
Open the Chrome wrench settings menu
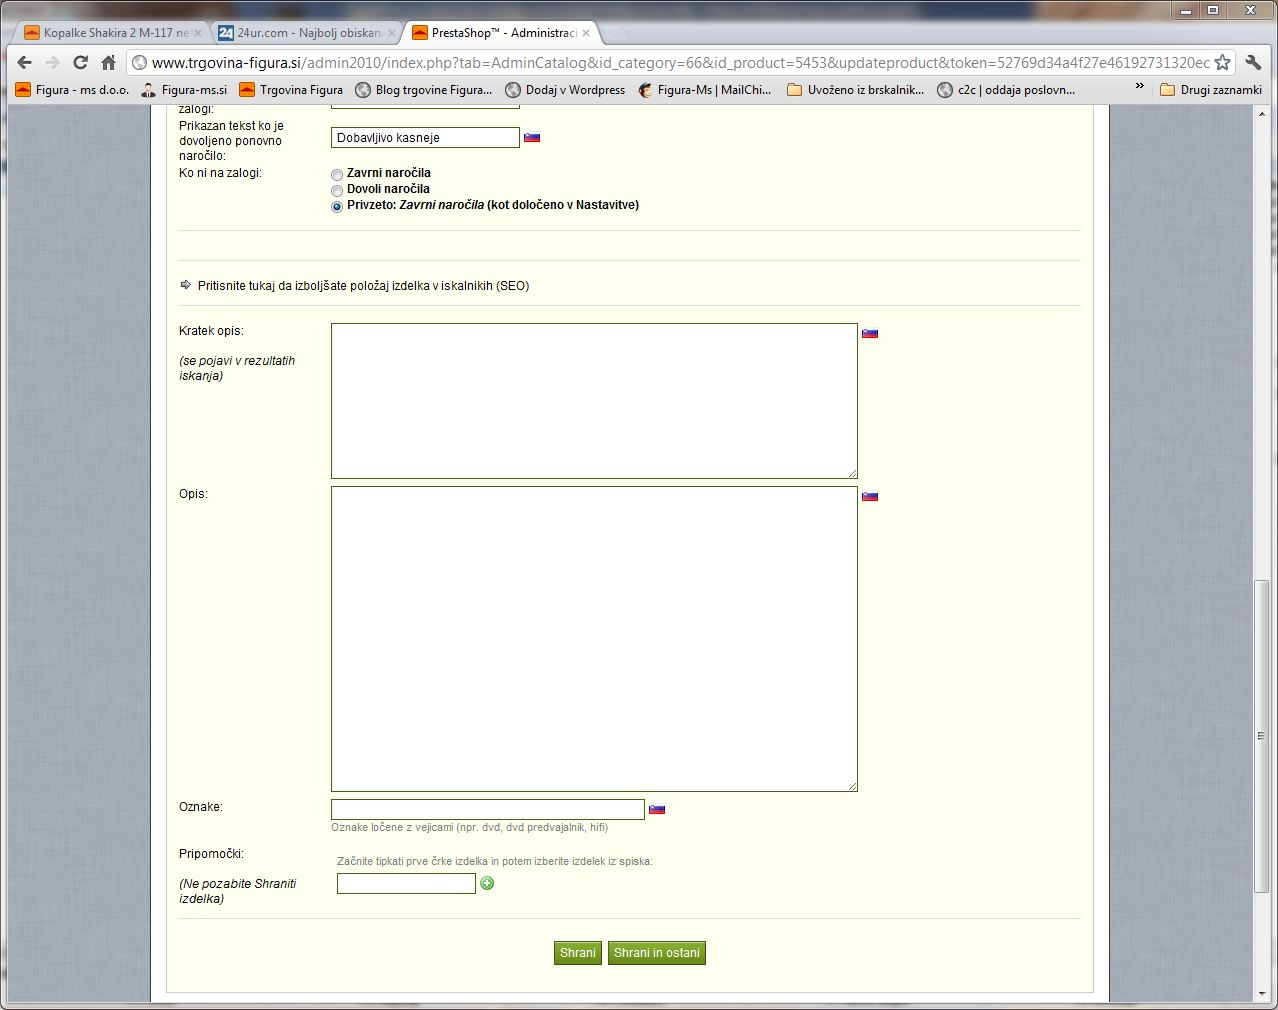click(1254, 62)
